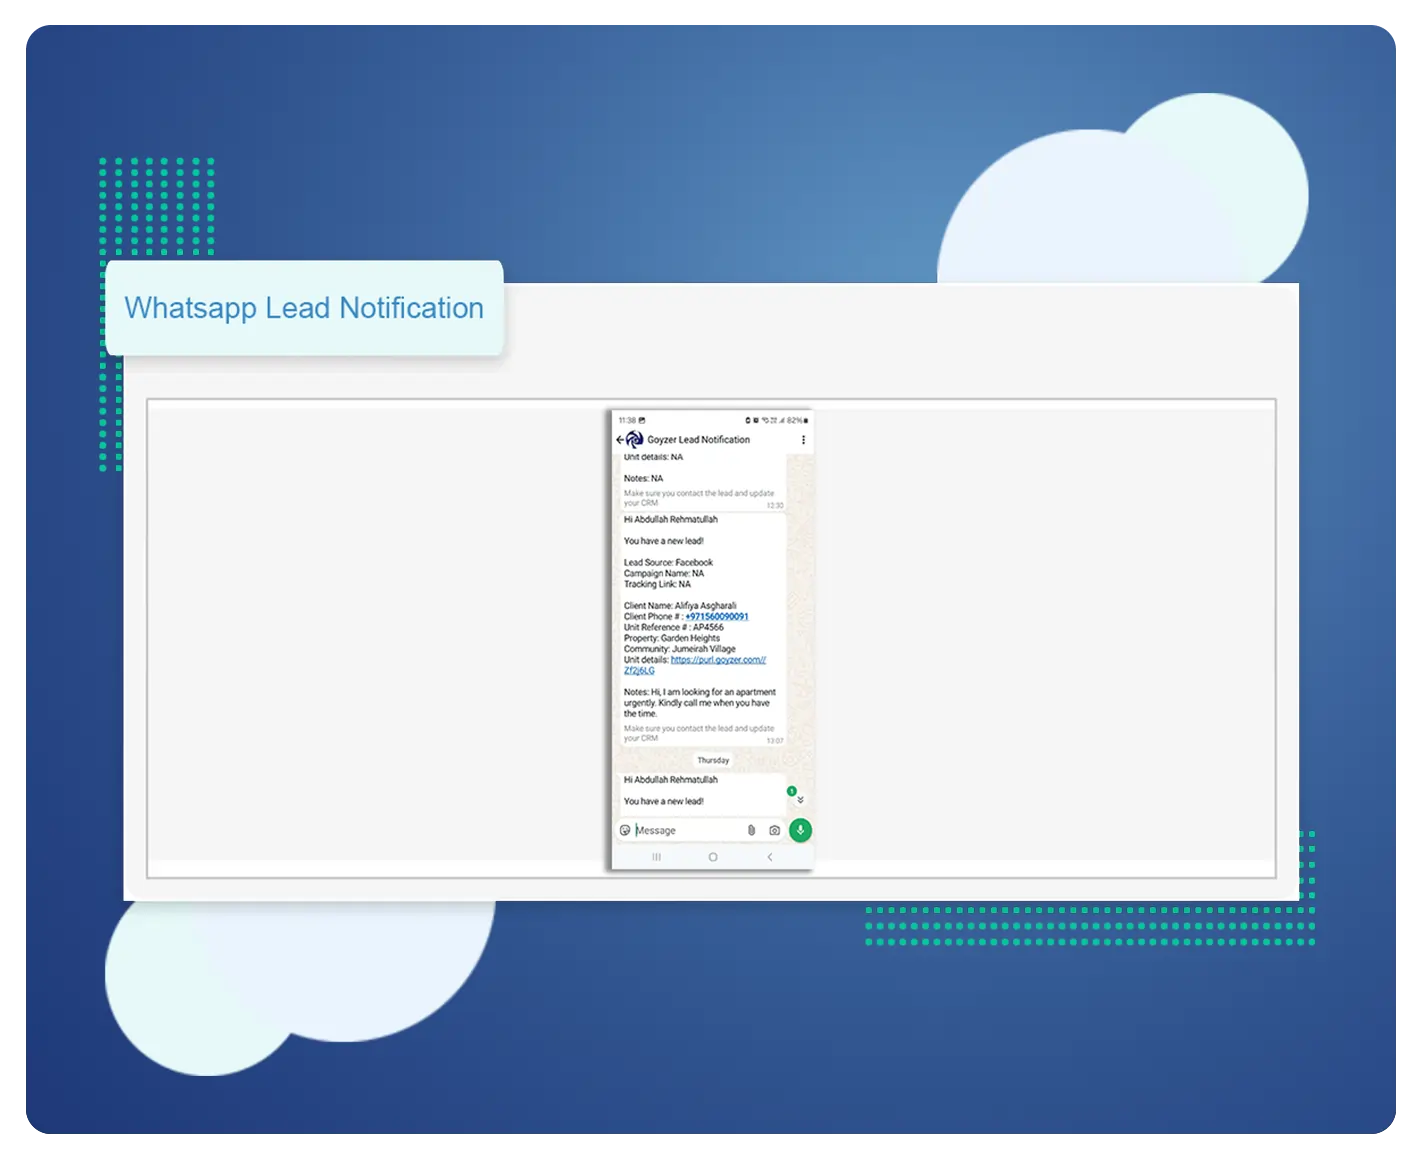This screenshot has width=1424, height=1168.
Task: Open the purl.goyzer.com unit details link
Action: tap(695, 665)
